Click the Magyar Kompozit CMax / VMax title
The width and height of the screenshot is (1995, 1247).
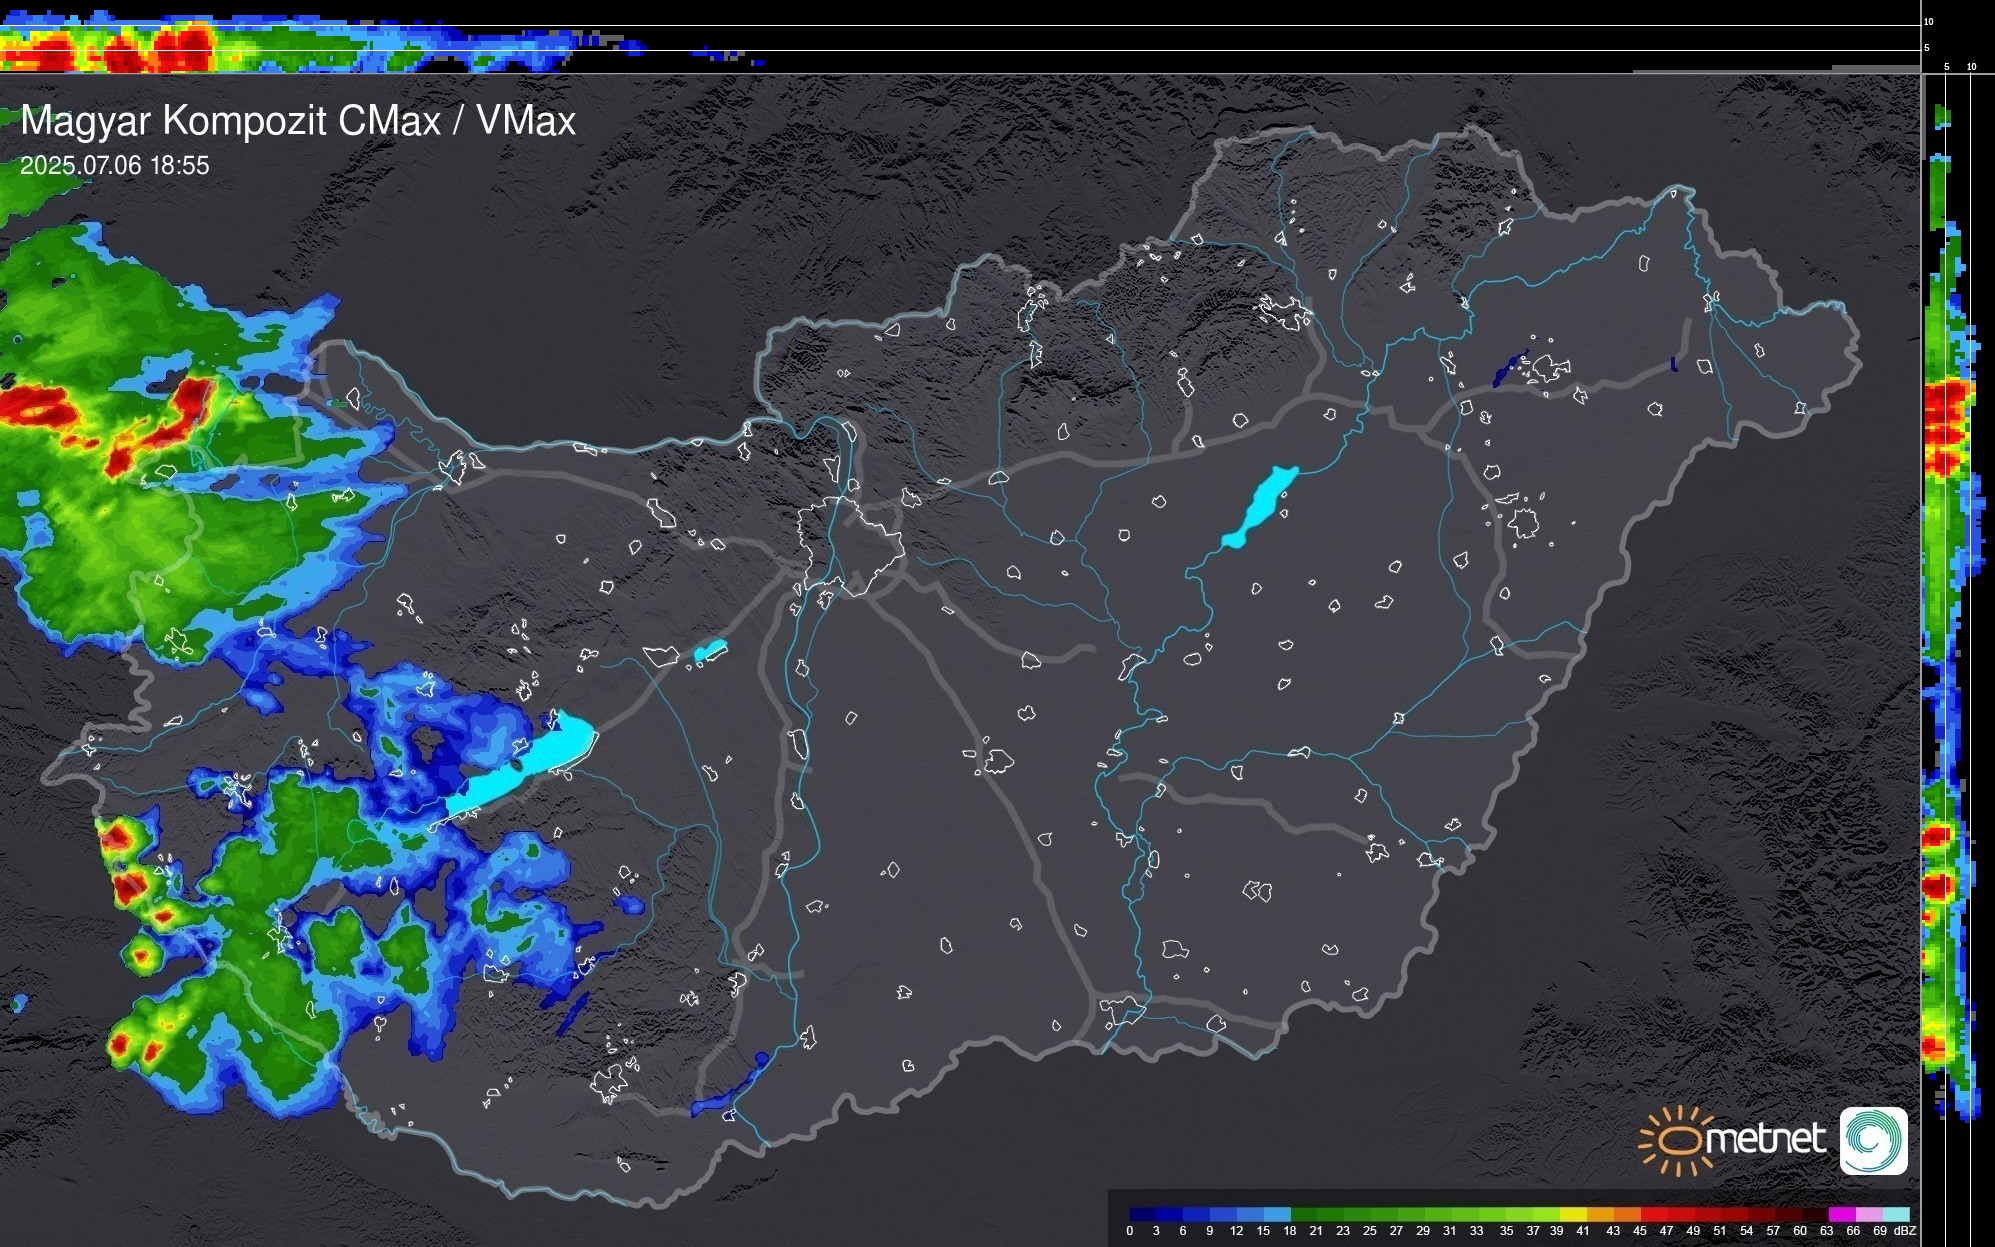point(298,121)
